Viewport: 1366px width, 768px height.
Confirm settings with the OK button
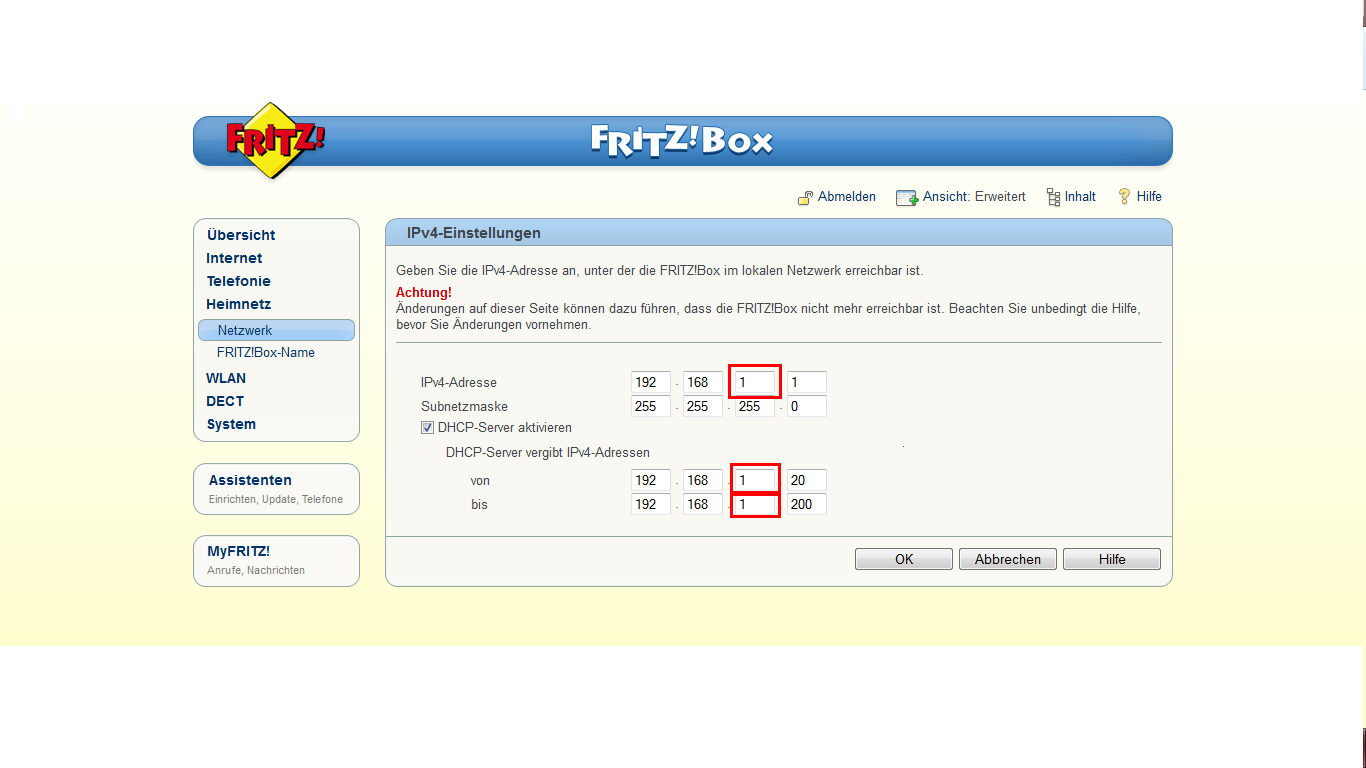tap(904, 559)
